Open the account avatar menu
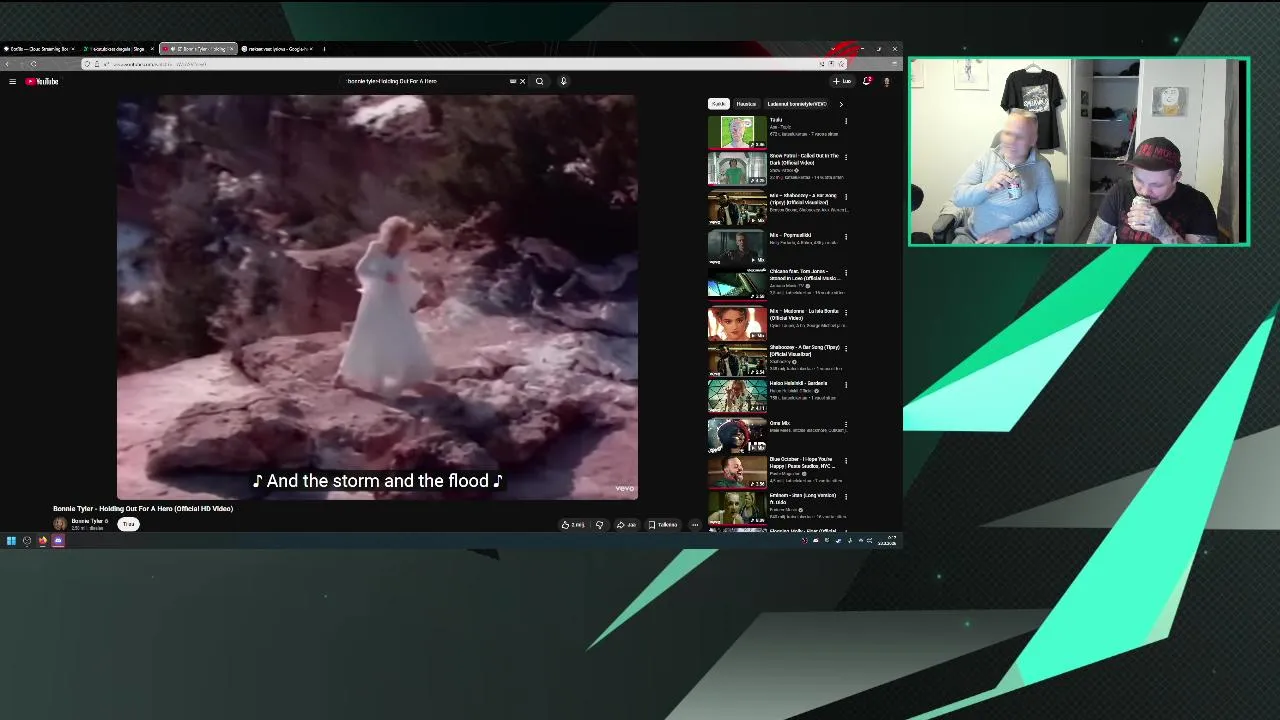 [886, 81]
